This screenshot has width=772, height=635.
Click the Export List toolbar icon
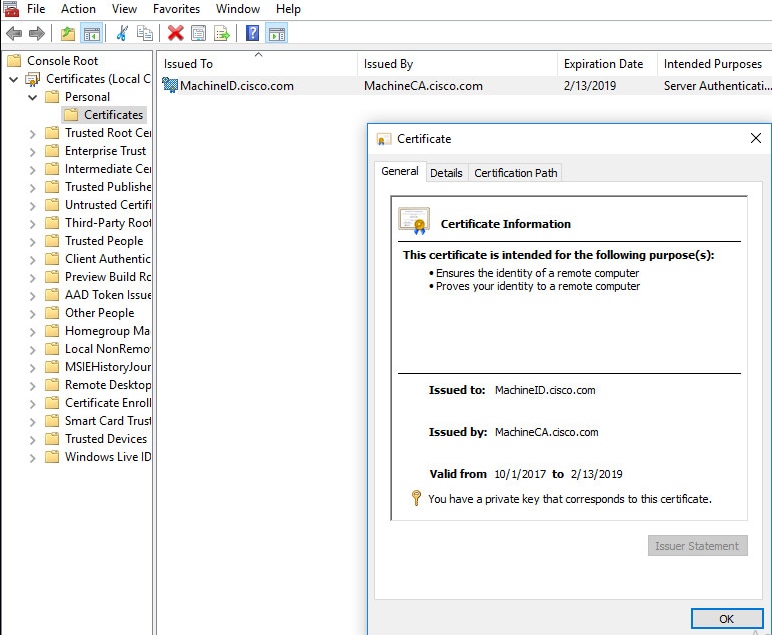(x=222, y=33)
